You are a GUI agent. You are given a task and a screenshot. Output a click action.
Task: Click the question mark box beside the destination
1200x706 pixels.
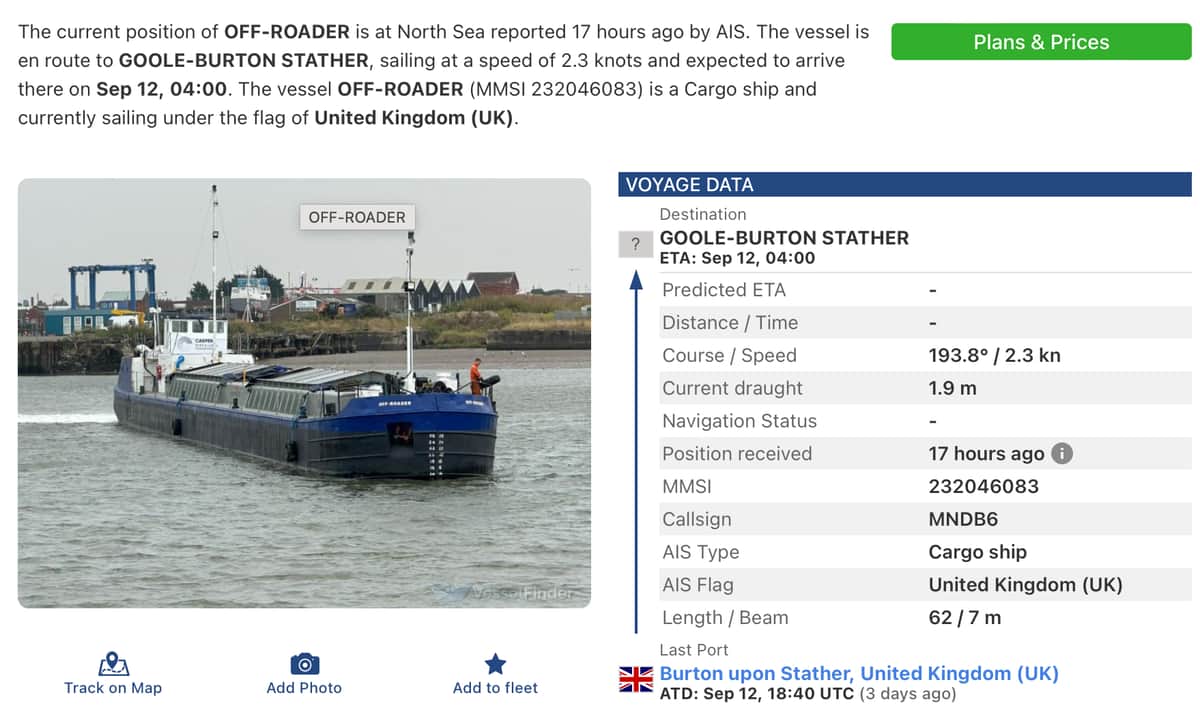(635, 245)
